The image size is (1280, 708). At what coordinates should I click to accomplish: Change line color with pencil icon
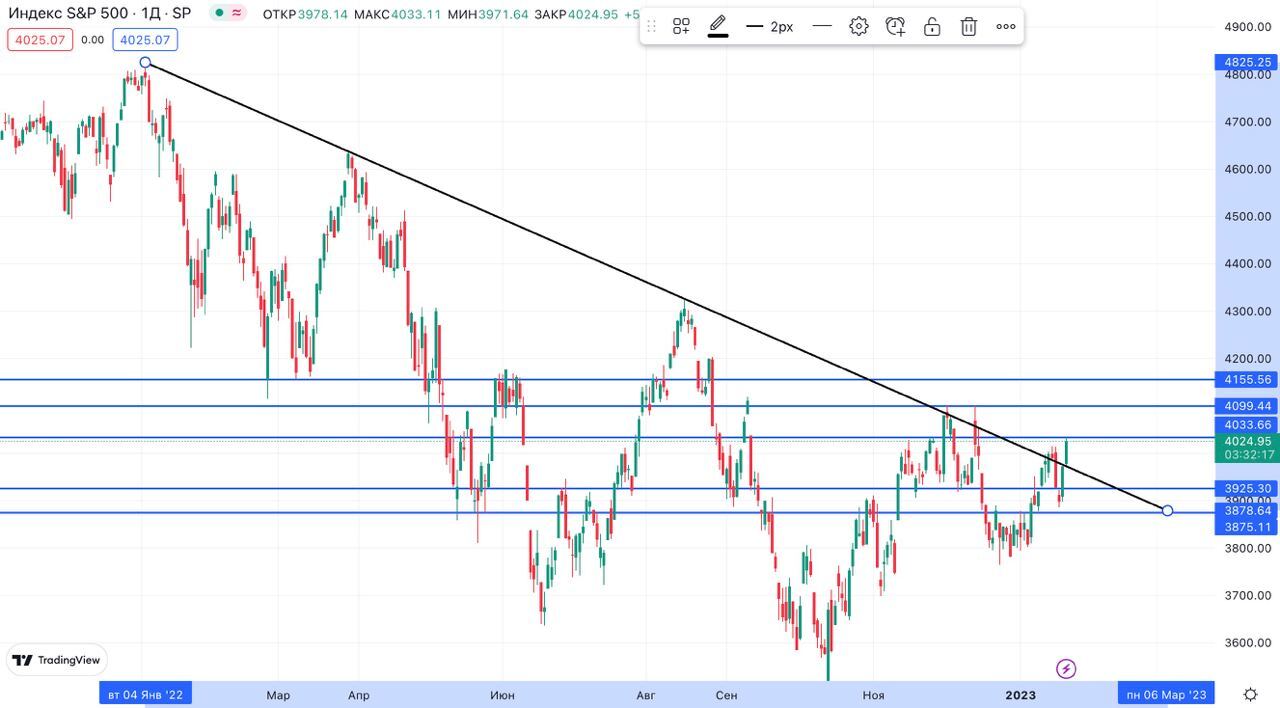718,27
